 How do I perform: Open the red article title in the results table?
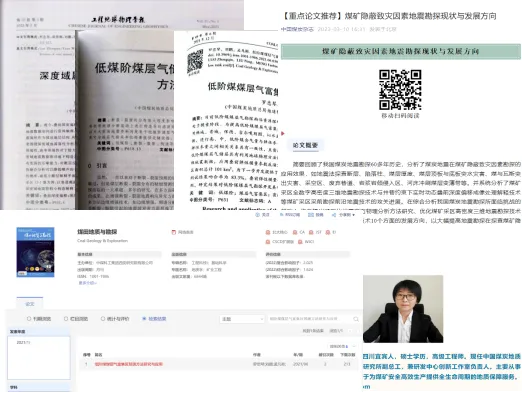129,364
